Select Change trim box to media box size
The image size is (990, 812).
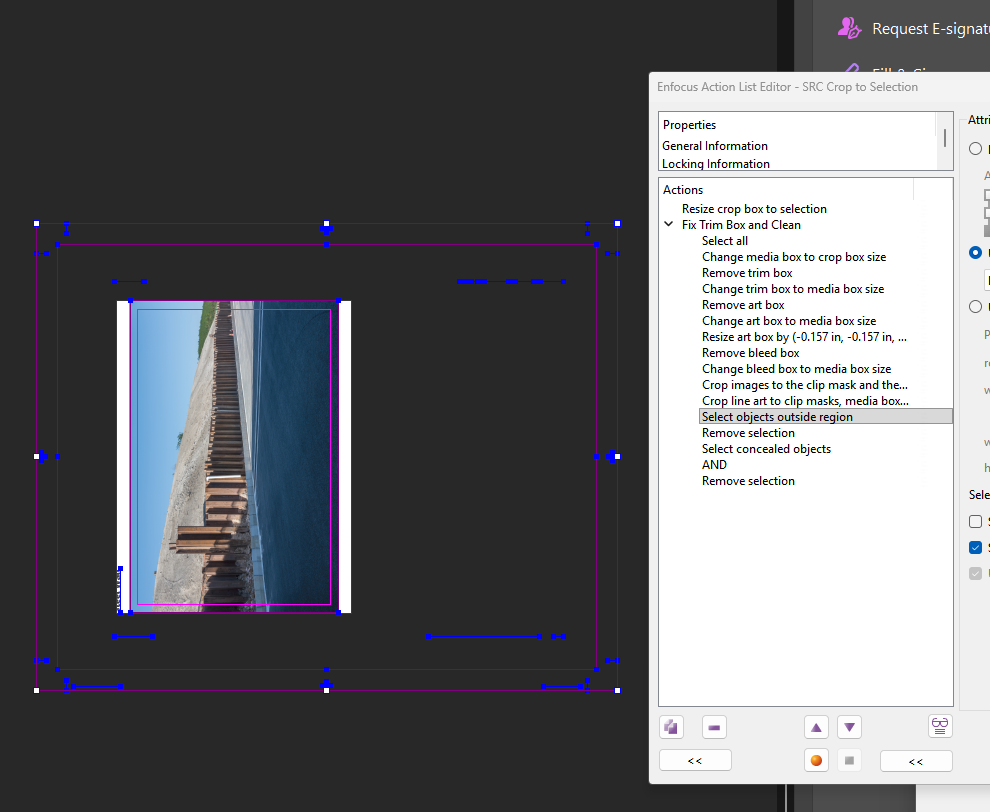coord(792,289)
